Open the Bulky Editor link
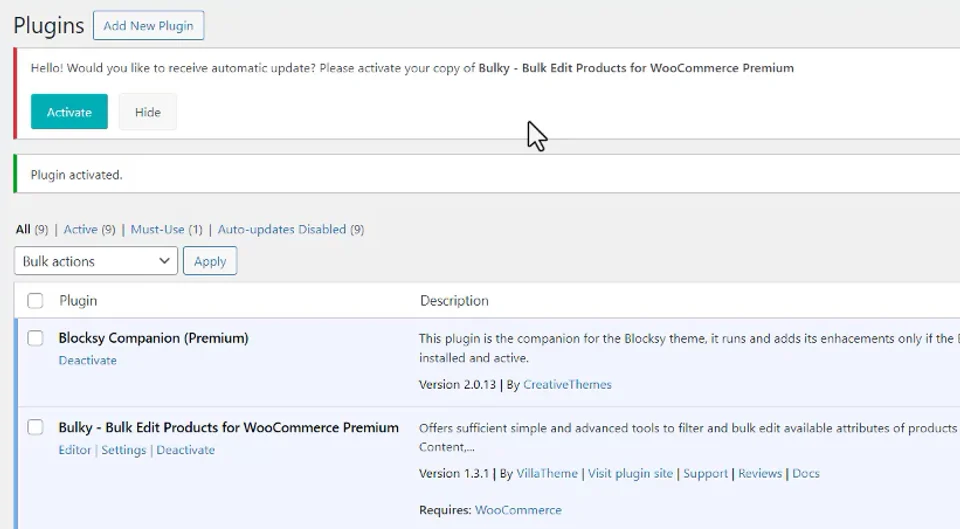 pos(75,449)
